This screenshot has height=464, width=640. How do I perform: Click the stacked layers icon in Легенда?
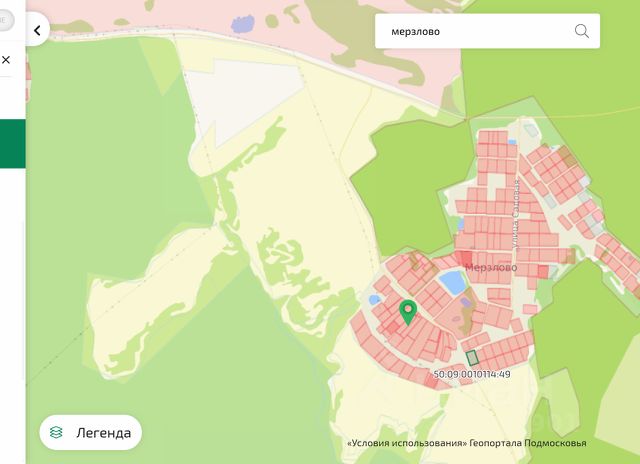[x=56, y=432]
